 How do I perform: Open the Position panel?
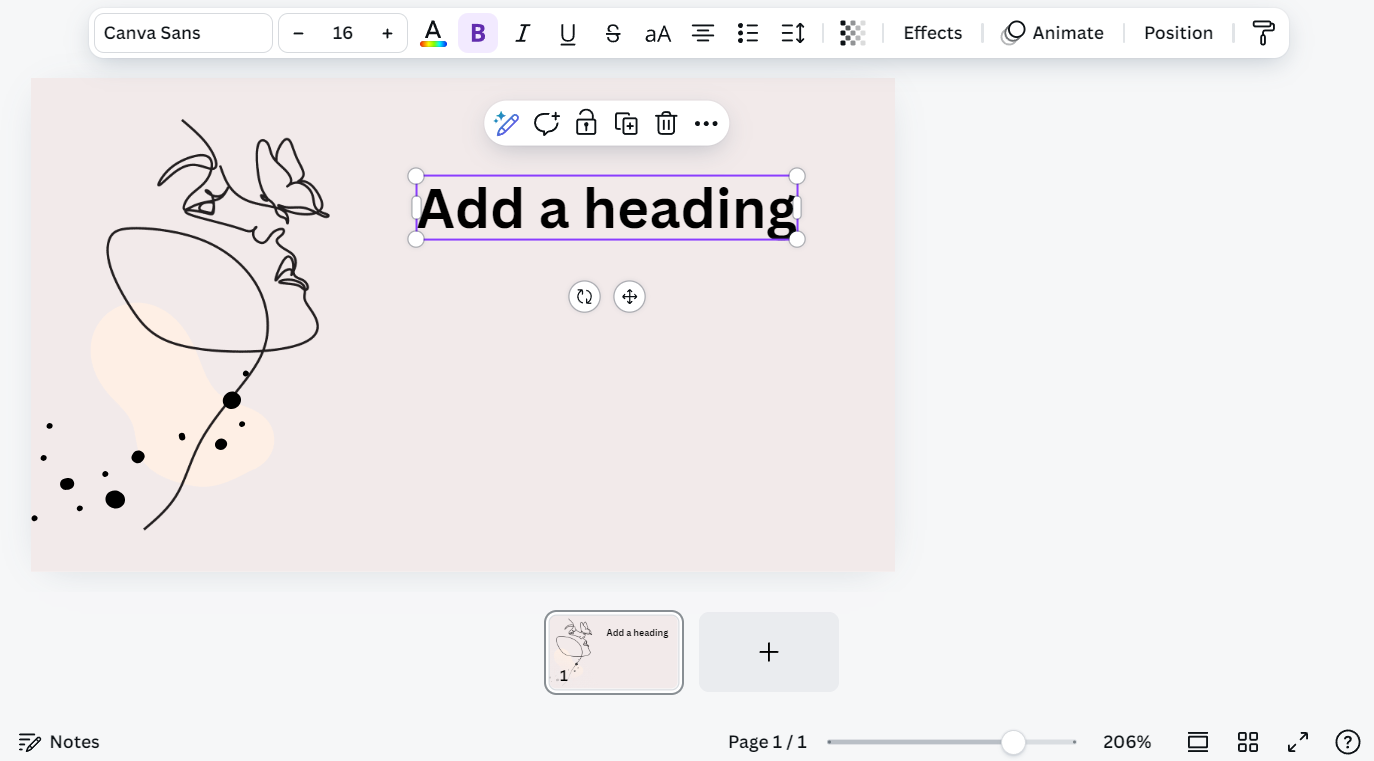tap(1178, 32)
